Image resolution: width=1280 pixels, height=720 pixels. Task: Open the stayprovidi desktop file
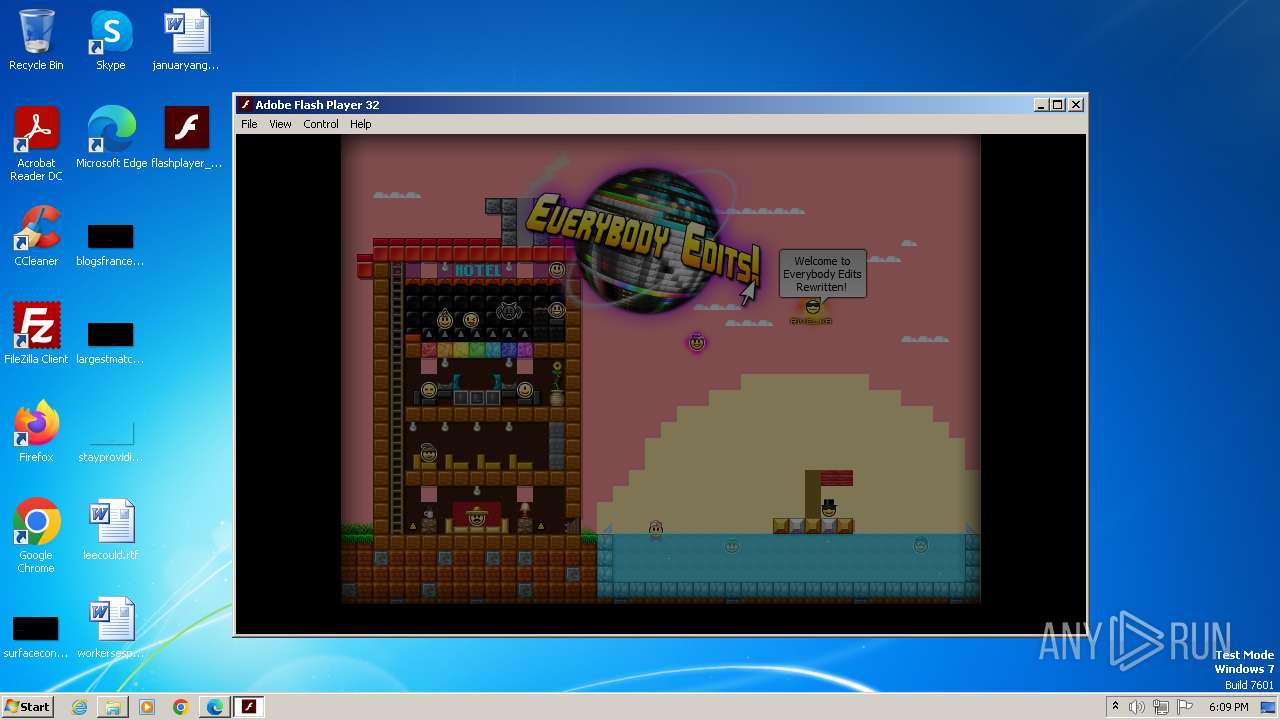tap(110, 441)
